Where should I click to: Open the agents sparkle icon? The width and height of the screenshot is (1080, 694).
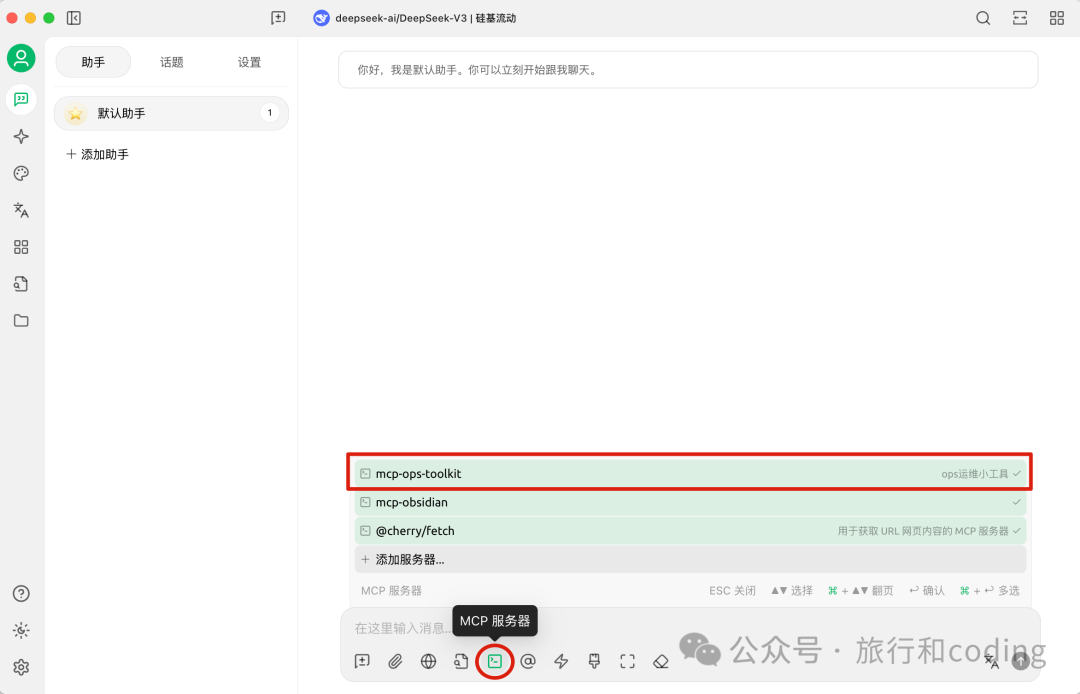(x=21, y=136)
